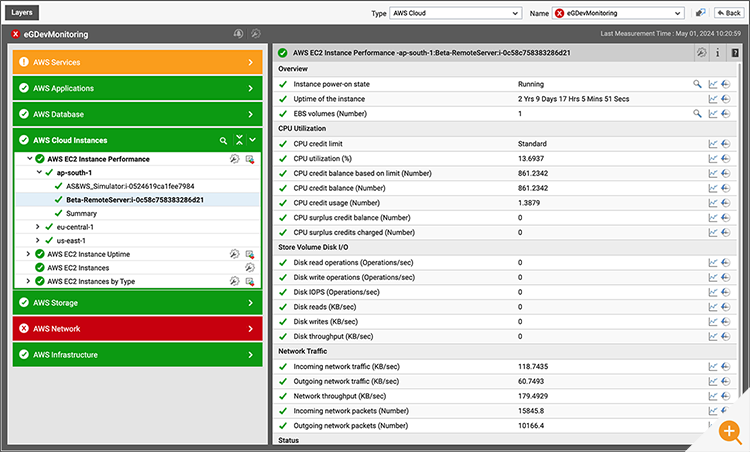
Task: Open the Type dropdown showing AWS Cloud
Action: tap(455, 13)
